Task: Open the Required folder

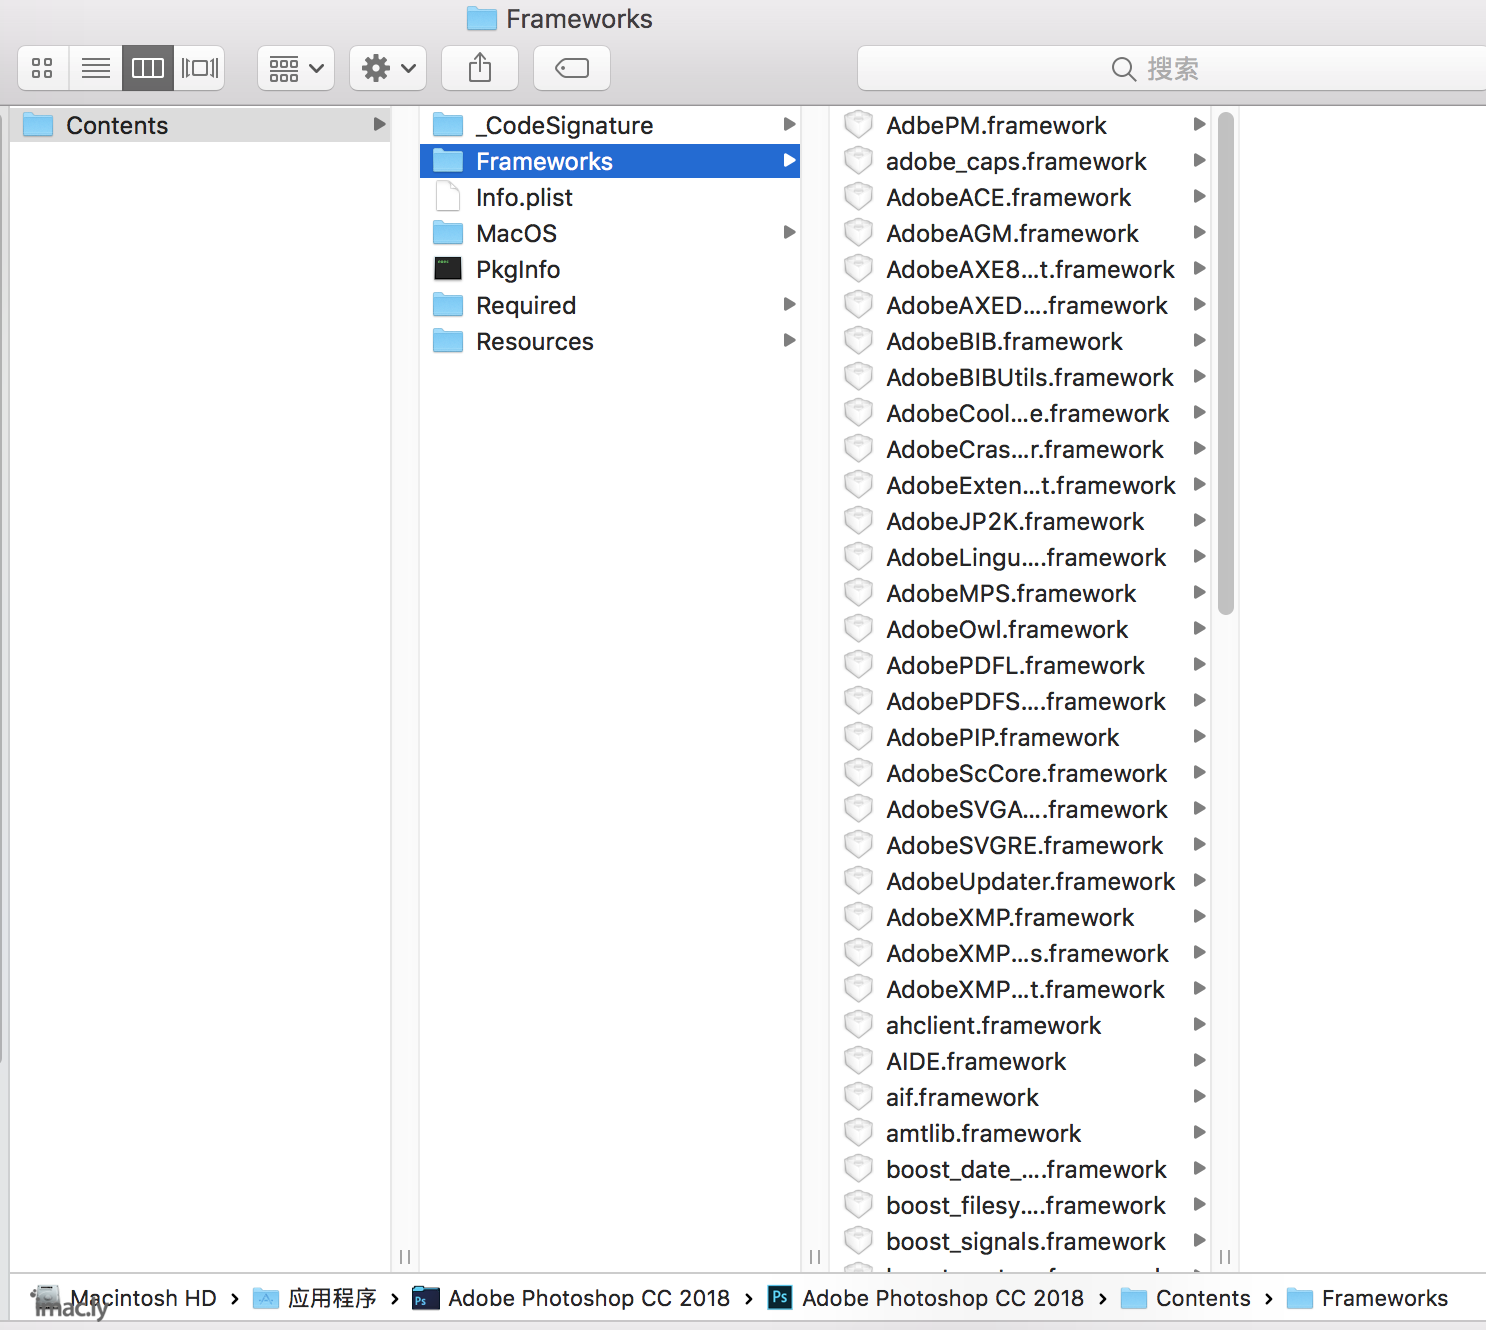Action: pyautogui.click(x=610, y=305)
